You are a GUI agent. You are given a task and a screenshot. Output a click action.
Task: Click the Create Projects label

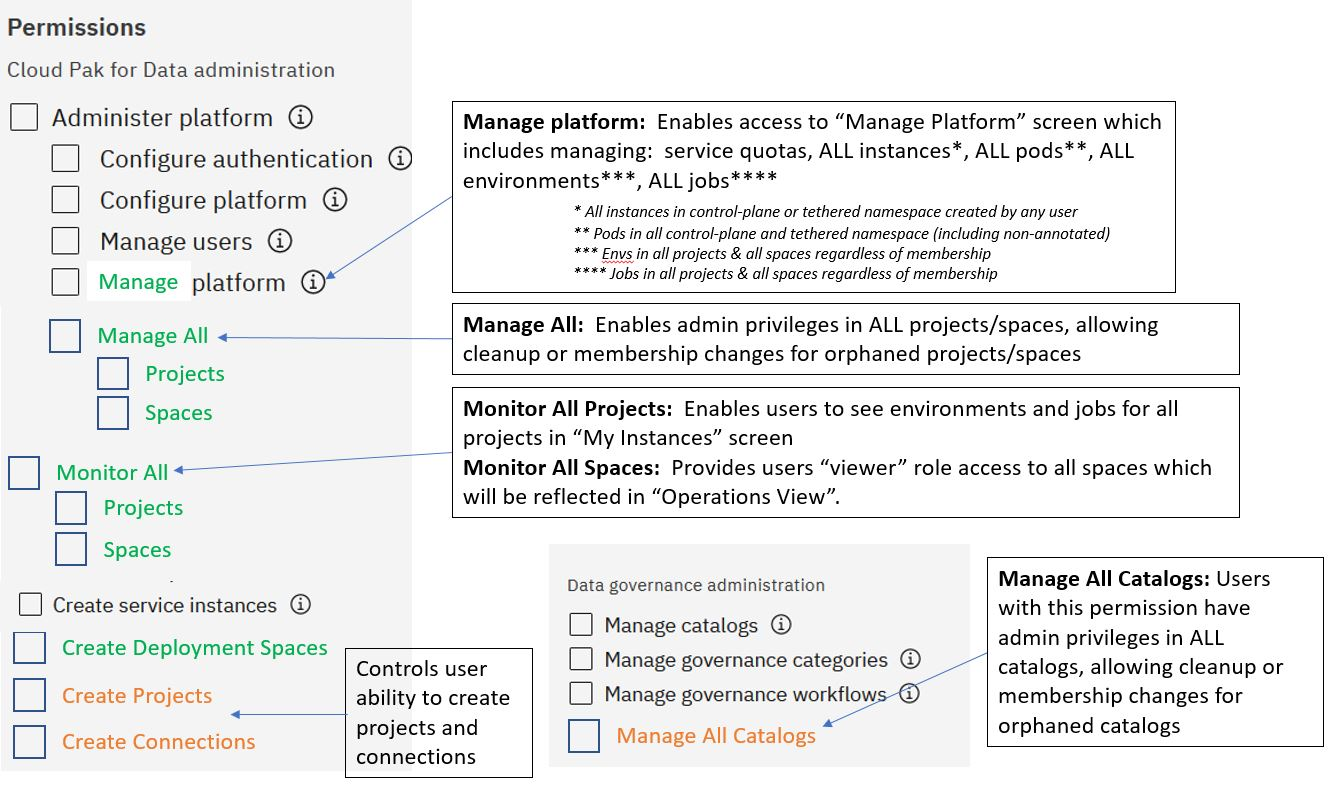(137, 696)
